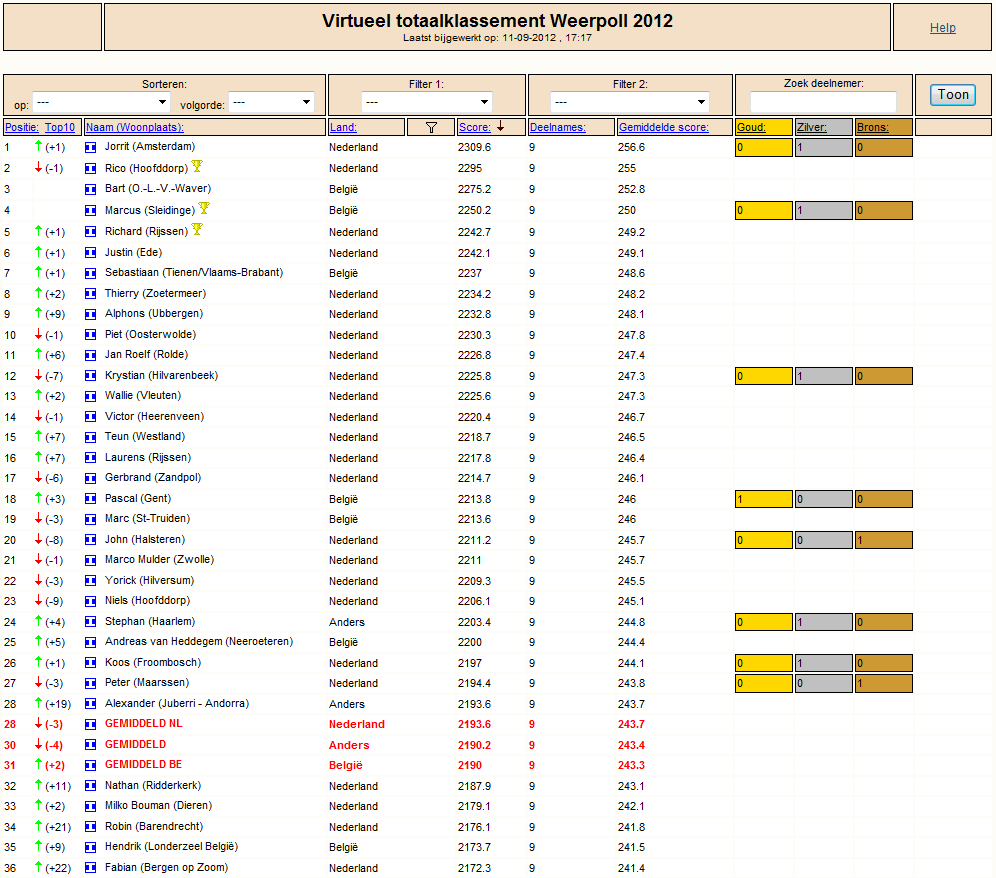996x878 pixels.
Task: Click the page title Virtueel totaalklassement Weerpoll 2012
Action: pos(497,21)
